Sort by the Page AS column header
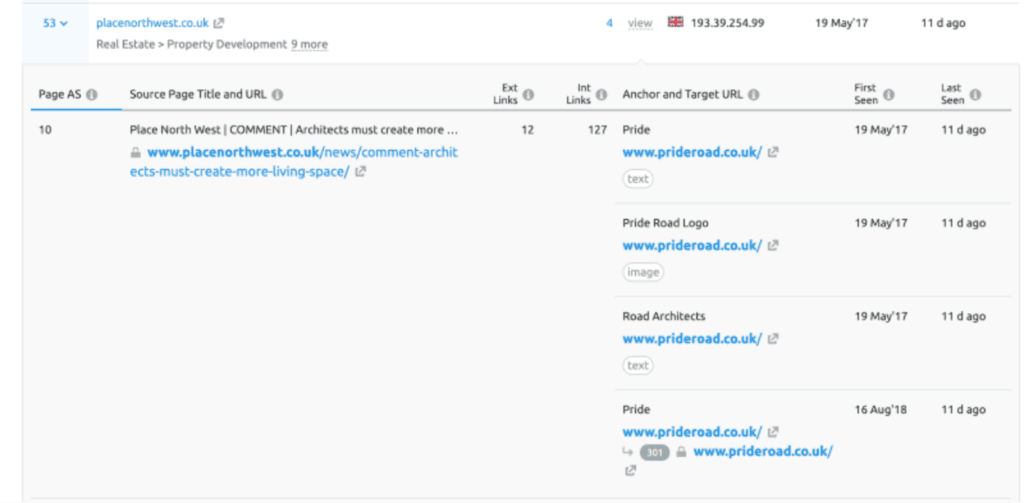 pos(59,95)
